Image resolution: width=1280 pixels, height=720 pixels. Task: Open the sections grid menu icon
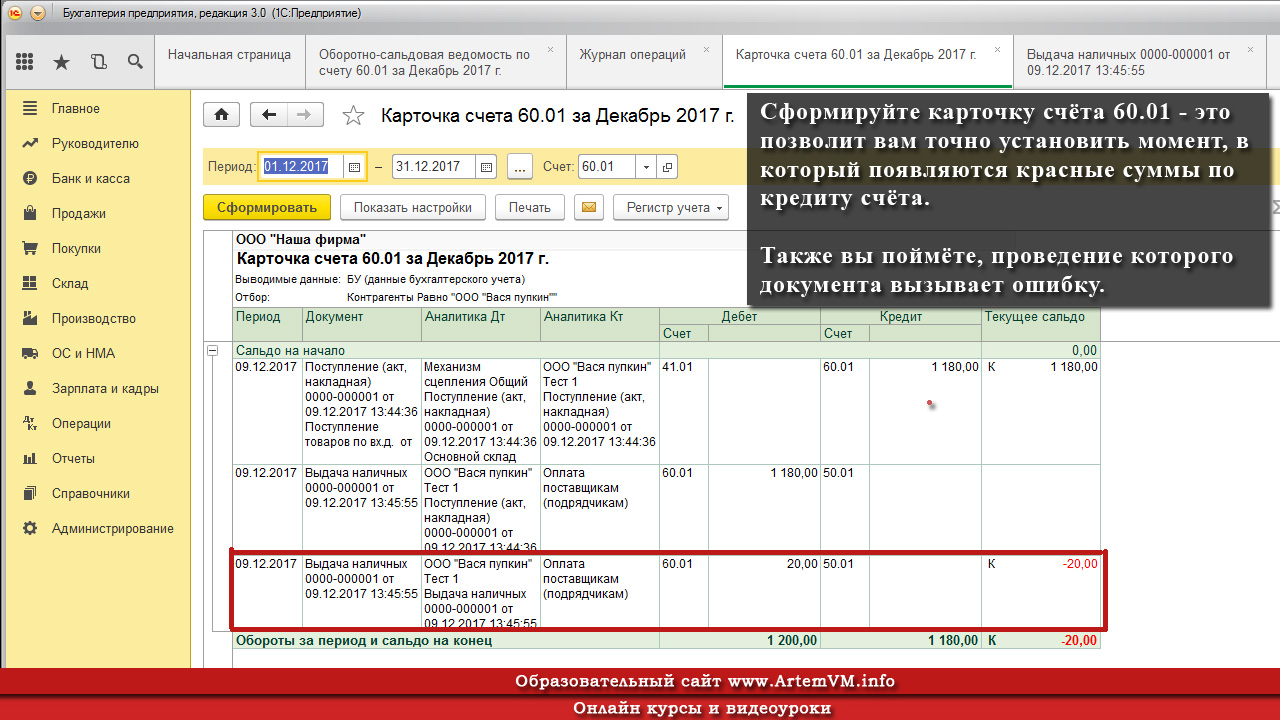pos(25,62)
